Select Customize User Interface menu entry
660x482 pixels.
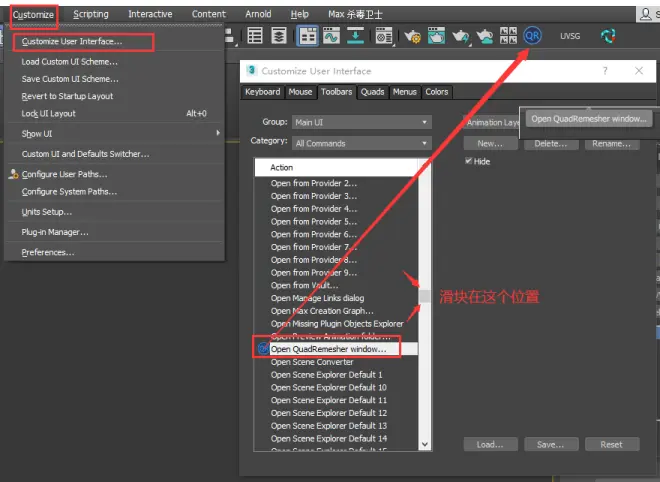(72, 42)
